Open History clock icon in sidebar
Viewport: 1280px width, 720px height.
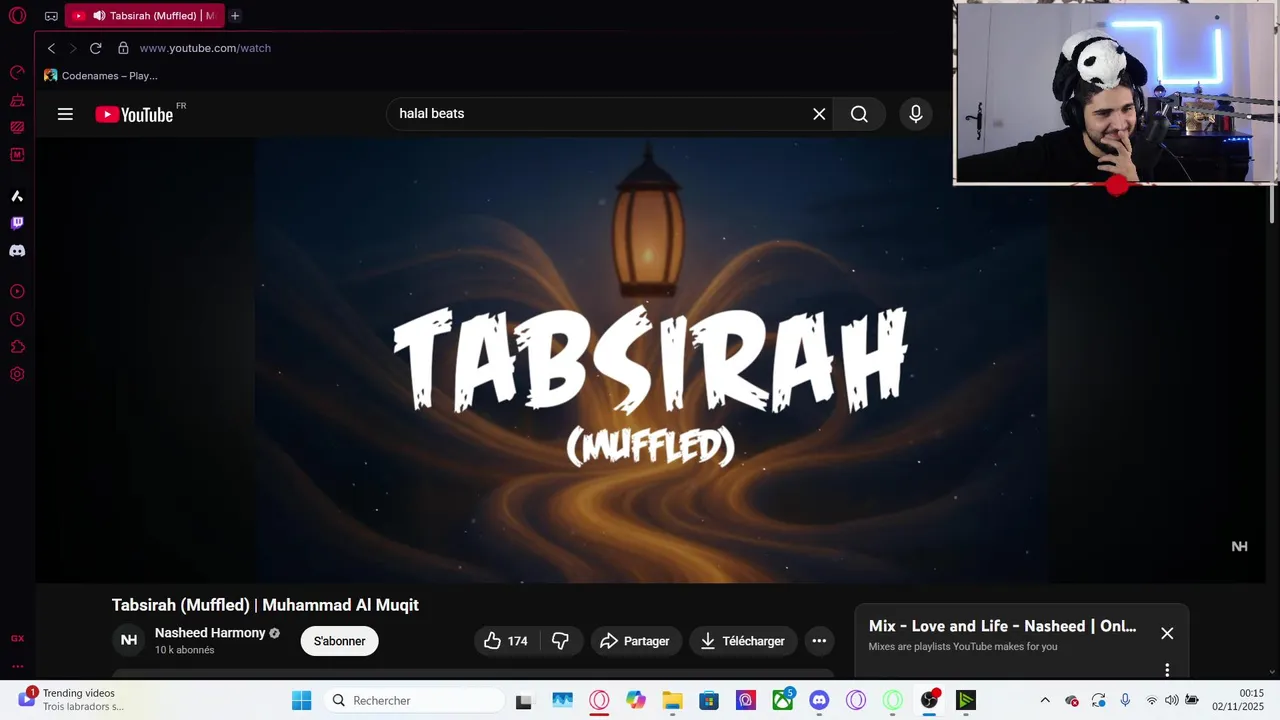[17, 320]
